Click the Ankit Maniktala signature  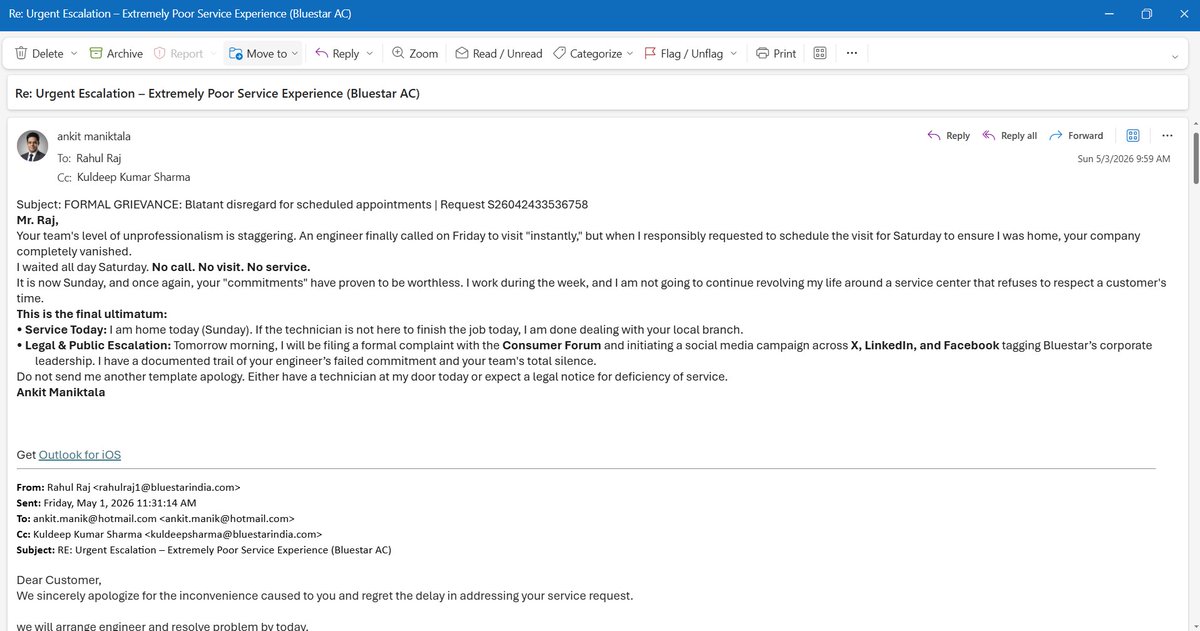tap(61, 392)
